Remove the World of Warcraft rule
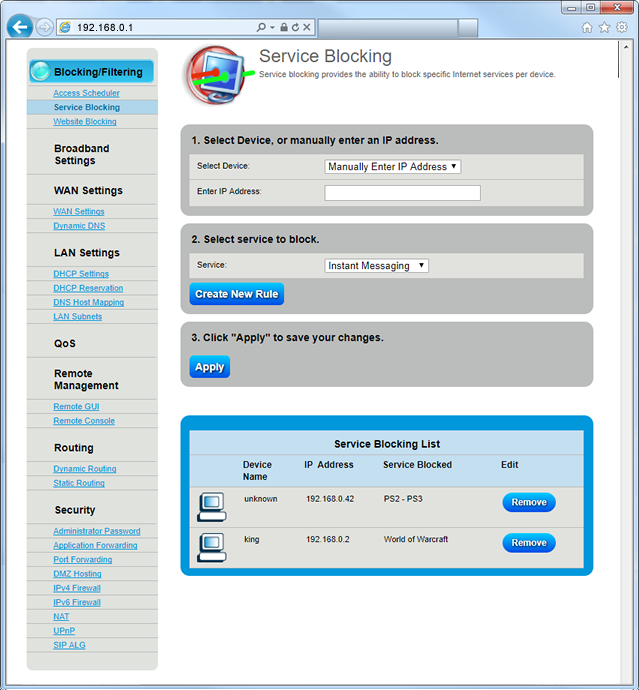 point(528,543)
